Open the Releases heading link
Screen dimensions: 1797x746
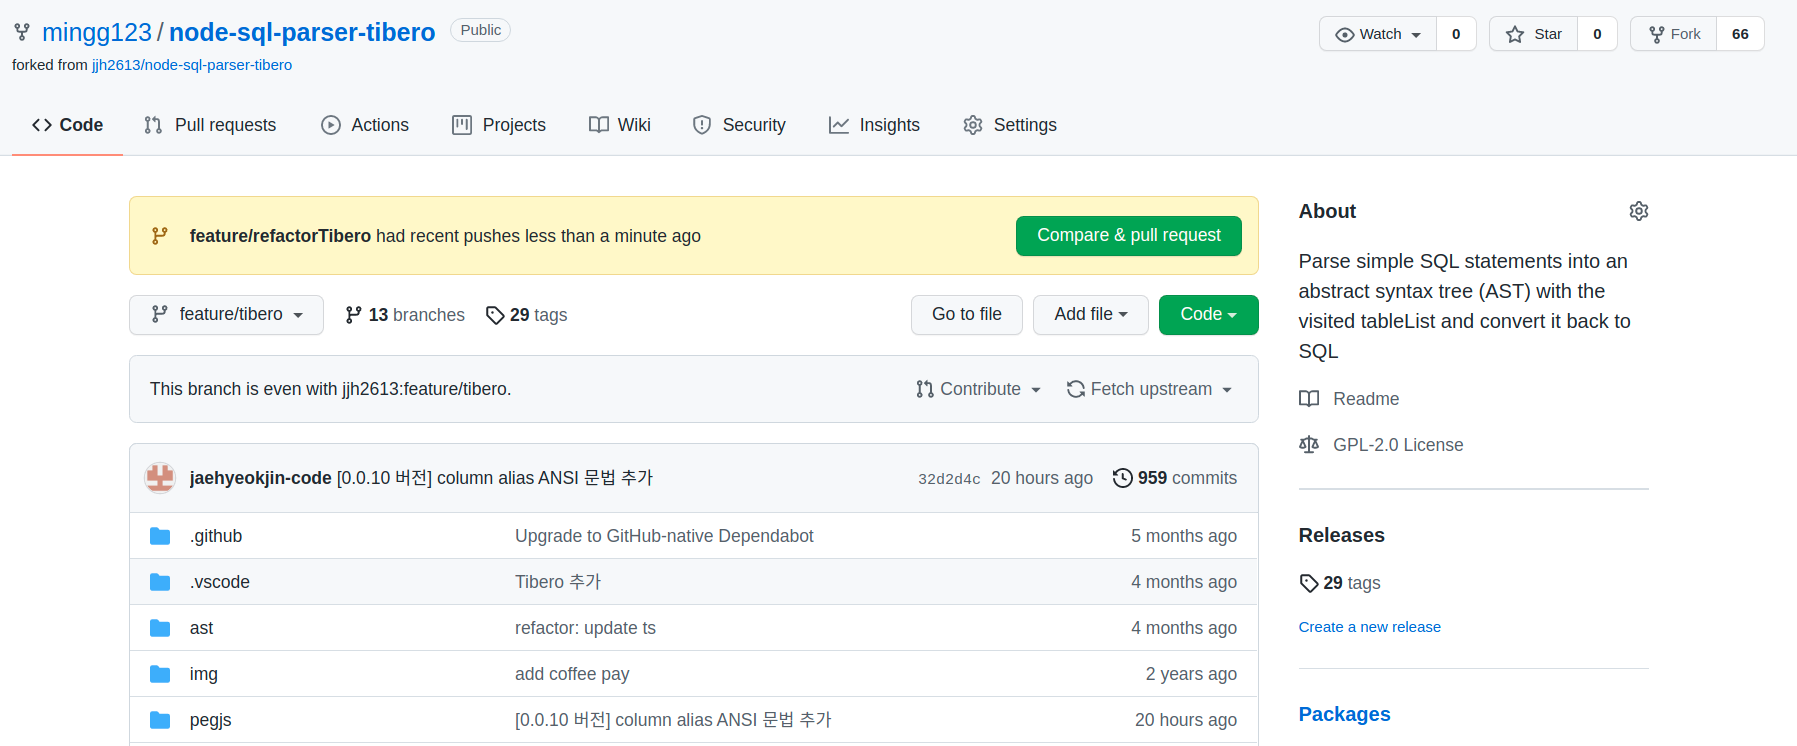[1341, 535]
